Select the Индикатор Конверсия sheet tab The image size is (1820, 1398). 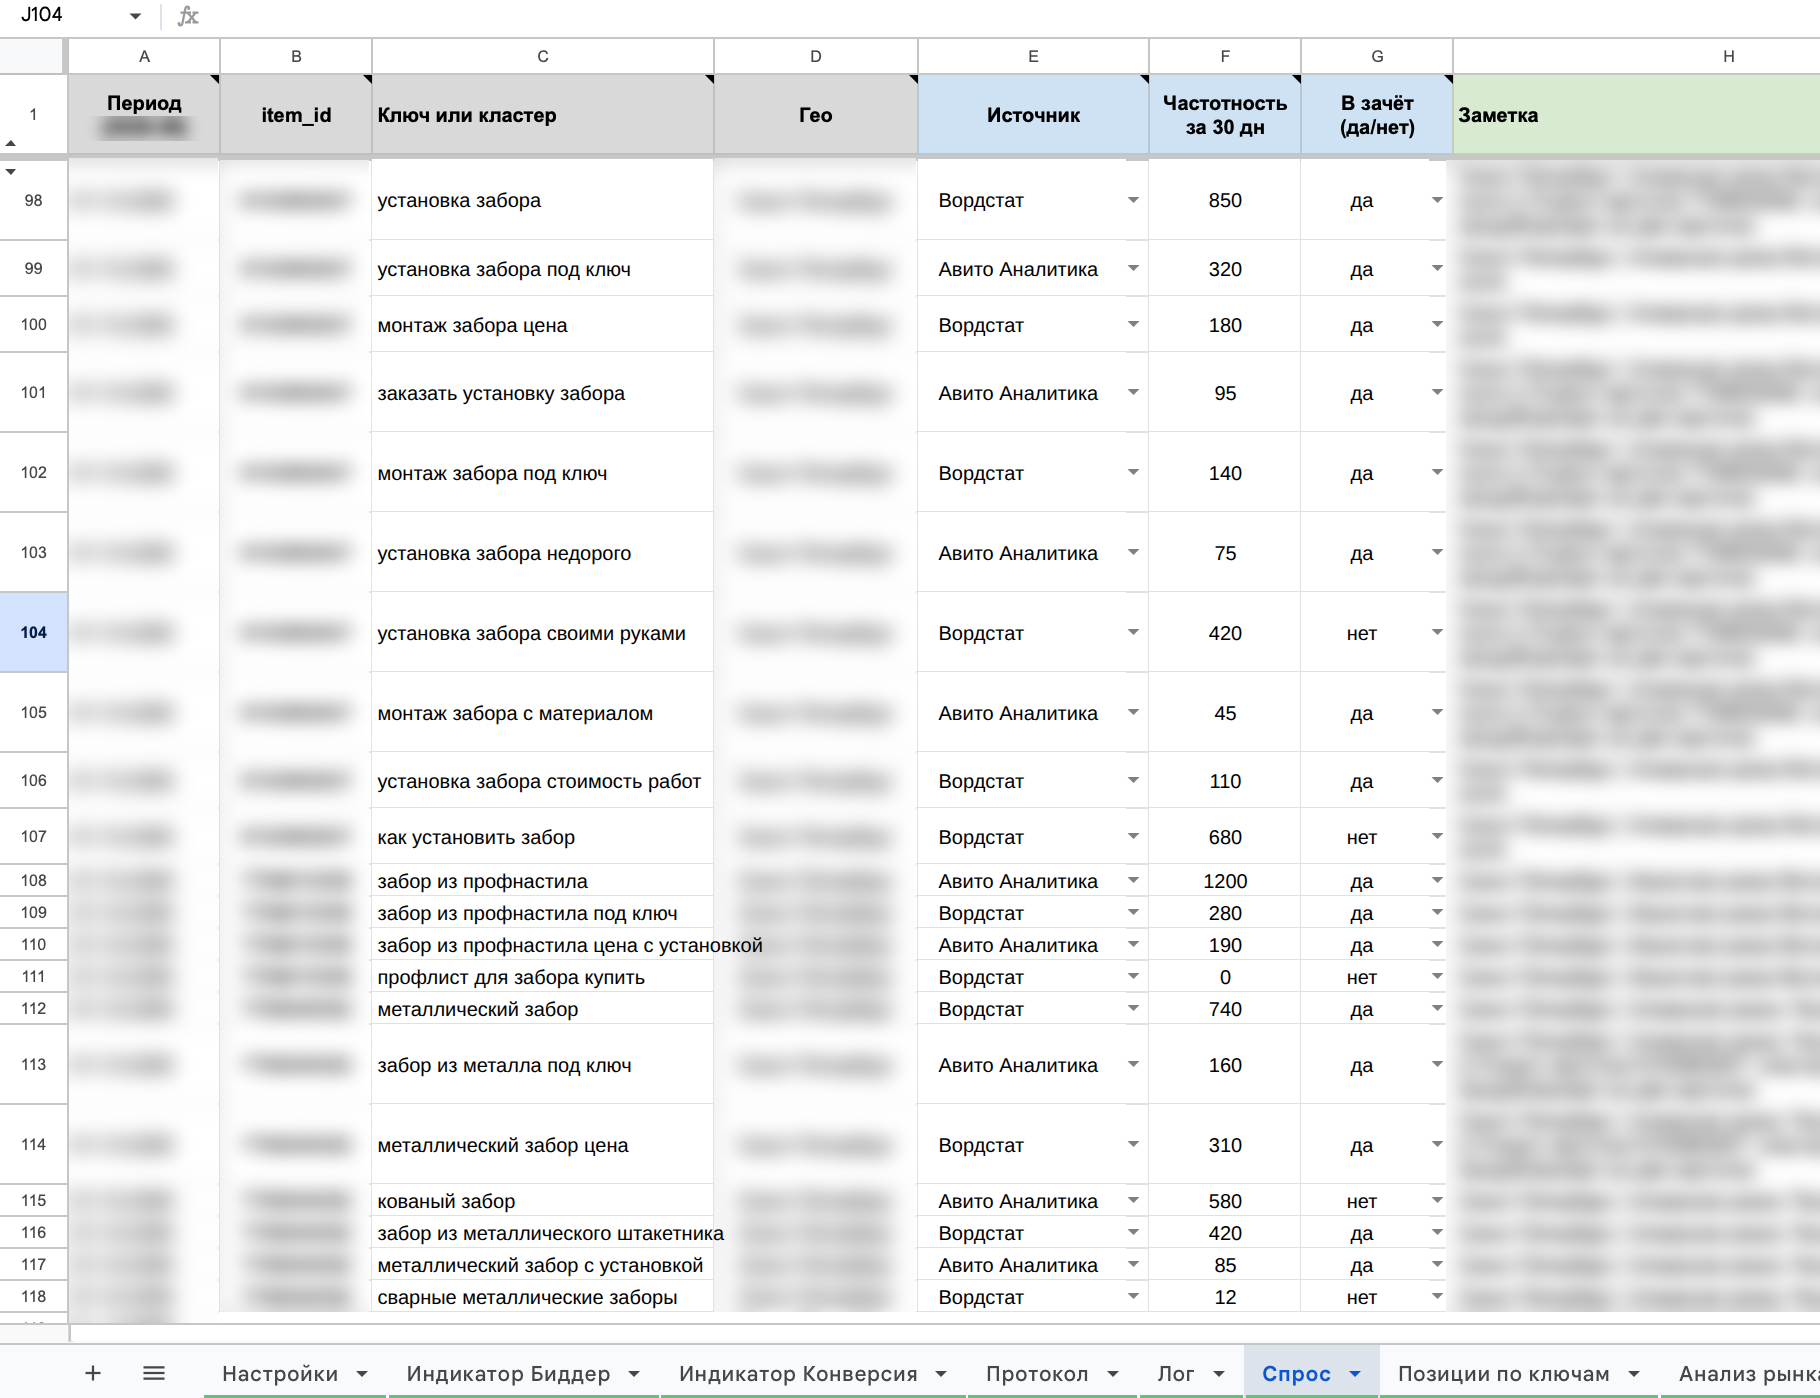coord(798,1374)
